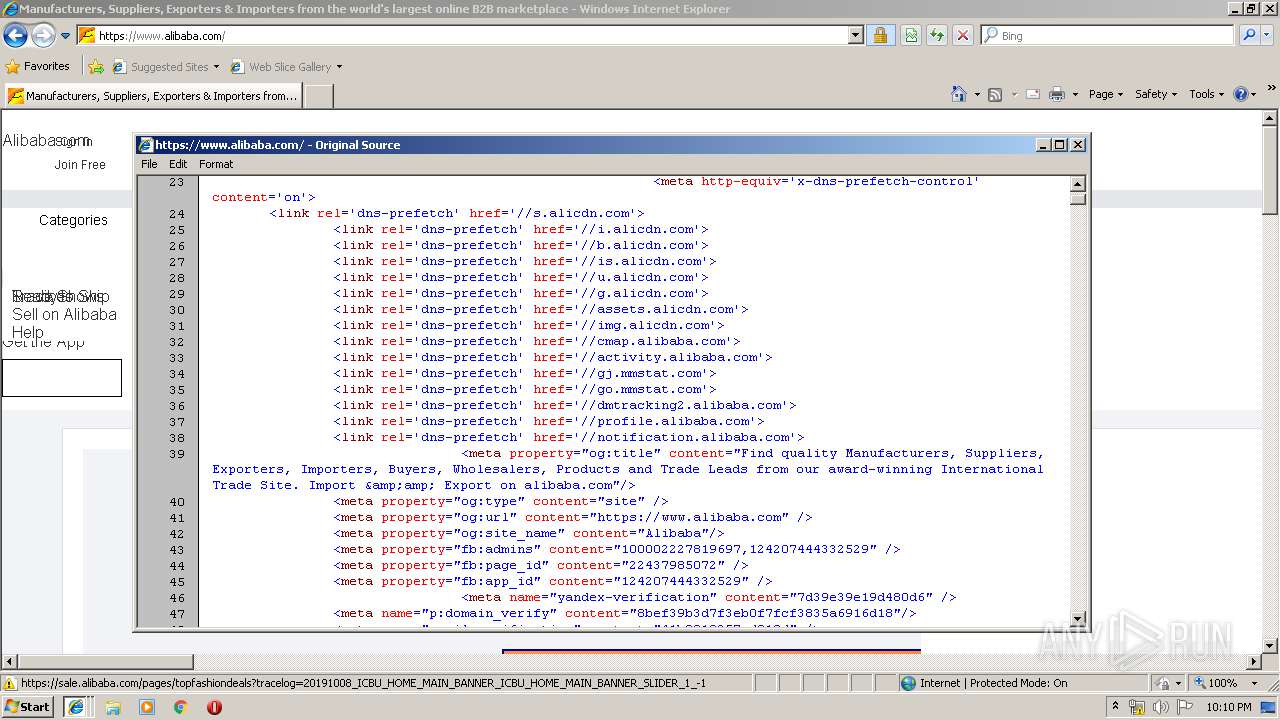
Task: Open the media player taskbar icon
Action: pyautogui.click(x=147, y=707)
